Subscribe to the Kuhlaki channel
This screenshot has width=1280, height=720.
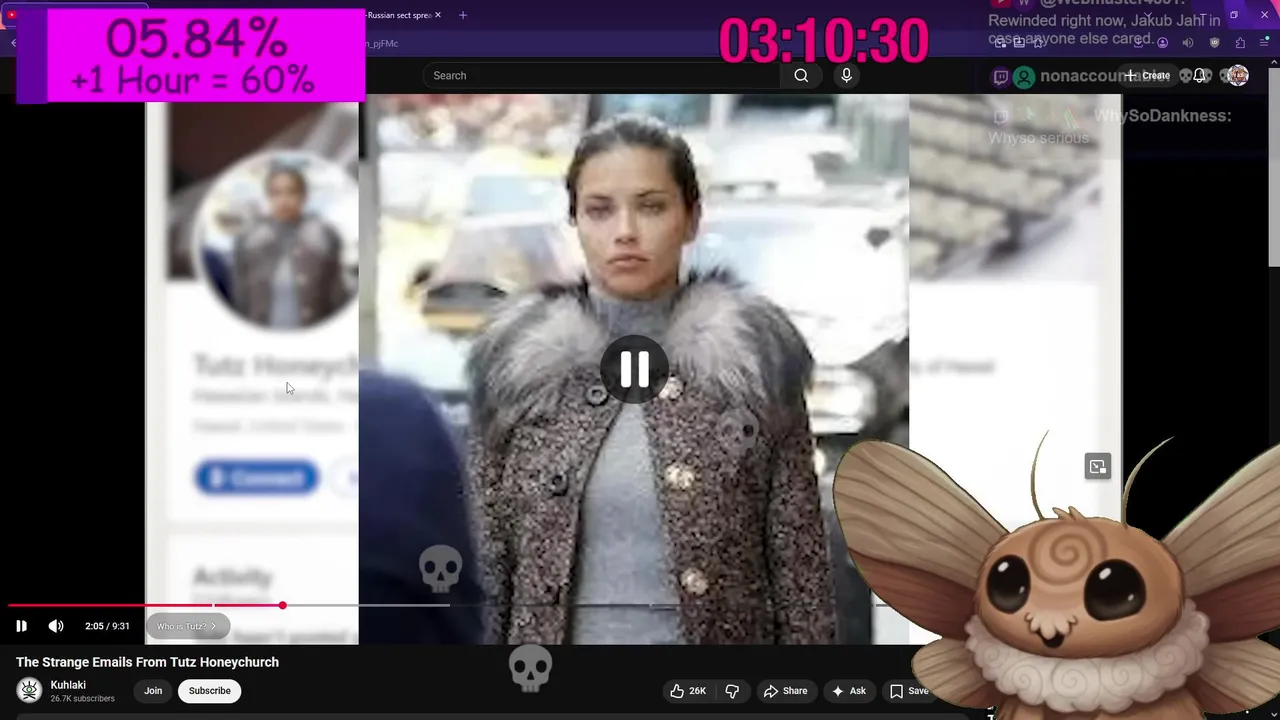click(x=210, y=691)
